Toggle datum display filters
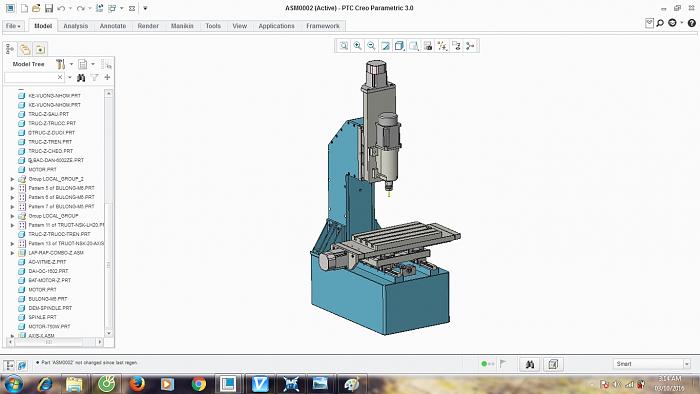The image size is (700, 394). [442, 46]
